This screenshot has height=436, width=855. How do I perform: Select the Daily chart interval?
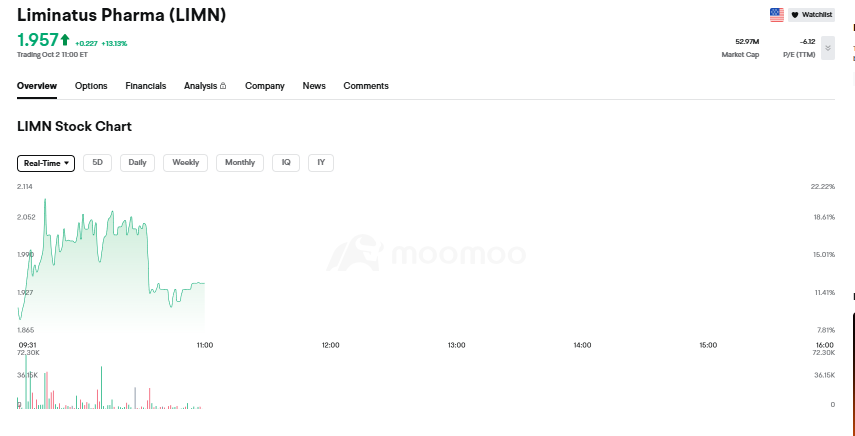point(137,162)
